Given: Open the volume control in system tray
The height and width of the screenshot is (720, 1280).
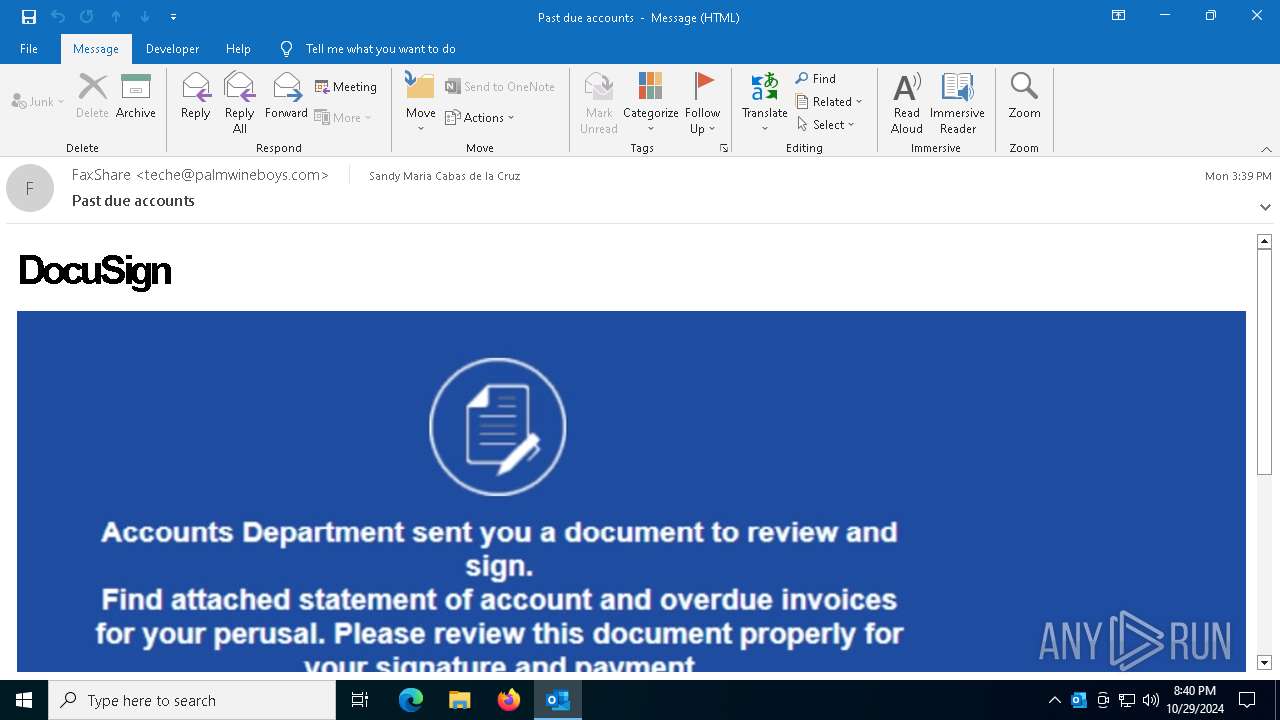Looking at the screenshot, I should [x=1151, y=700].
